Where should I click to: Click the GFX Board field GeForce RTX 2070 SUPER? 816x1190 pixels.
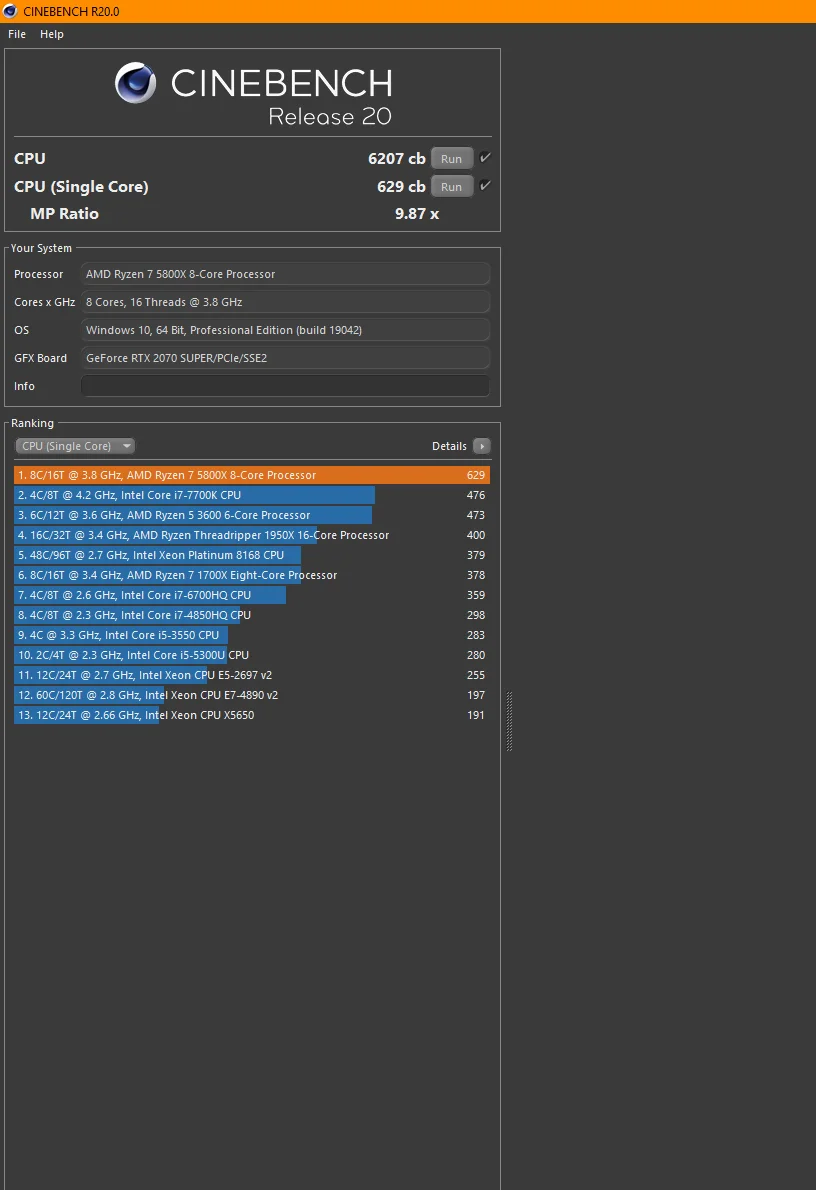click(285, 358)
